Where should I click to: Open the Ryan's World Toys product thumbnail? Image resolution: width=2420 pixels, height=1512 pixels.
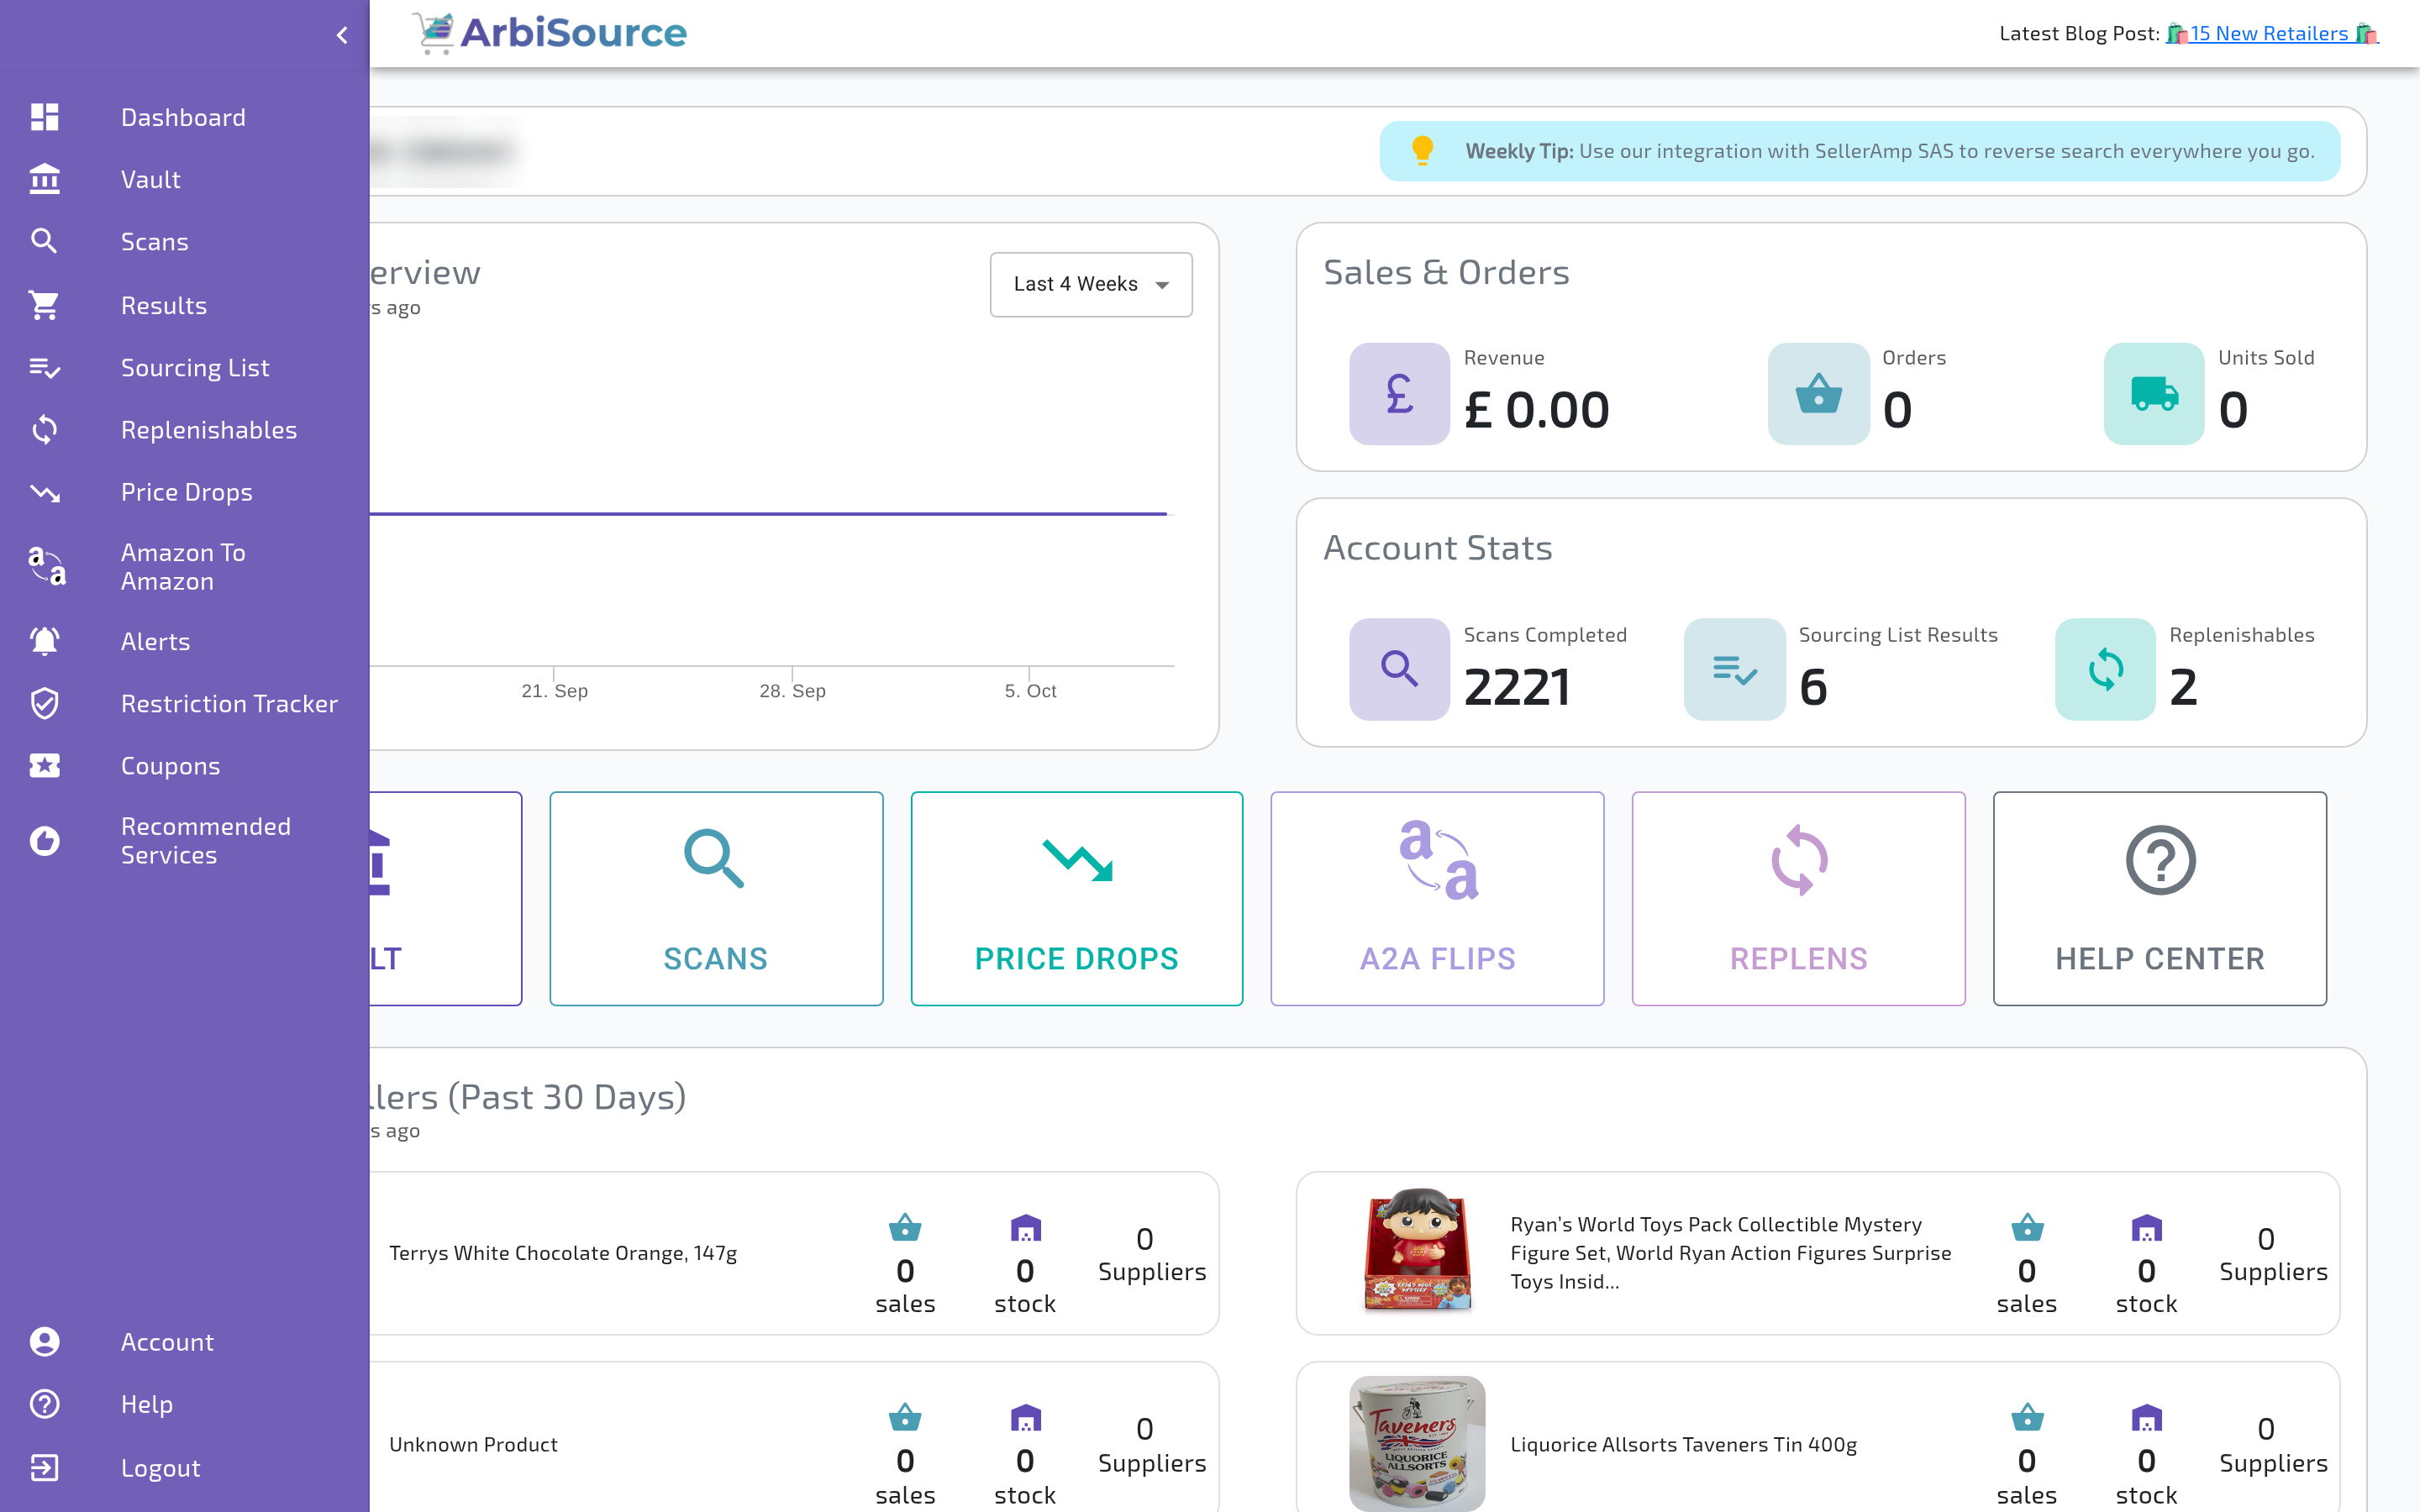pos(1417,1250)
